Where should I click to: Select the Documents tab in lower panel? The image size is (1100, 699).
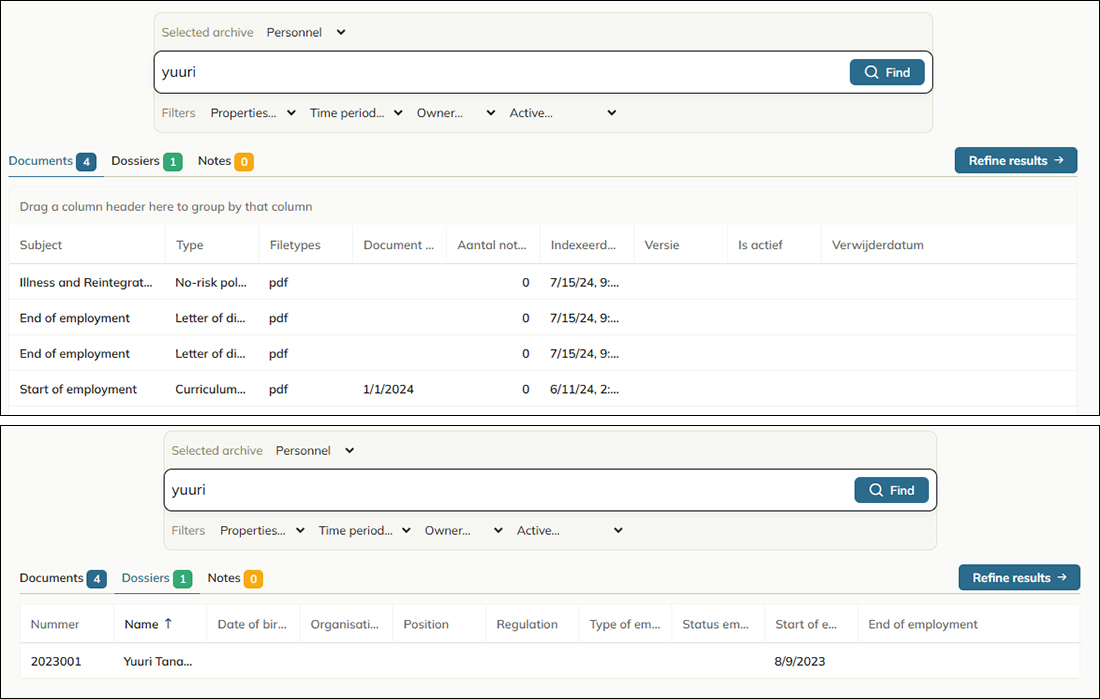[x=62, y=578]
